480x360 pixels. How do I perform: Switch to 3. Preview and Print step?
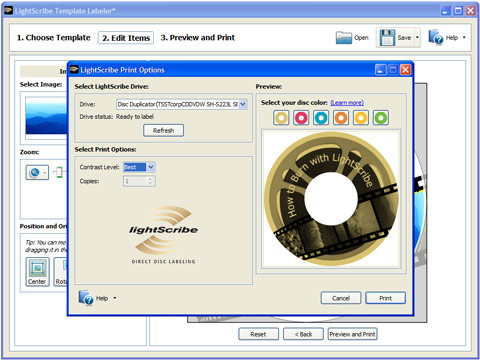[x=198, y=38]
